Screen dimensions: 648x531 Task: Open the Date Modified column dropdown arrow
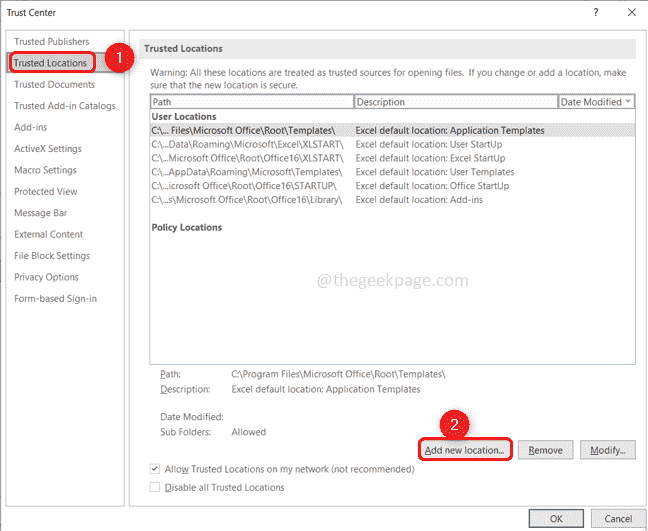pos(627,102)
